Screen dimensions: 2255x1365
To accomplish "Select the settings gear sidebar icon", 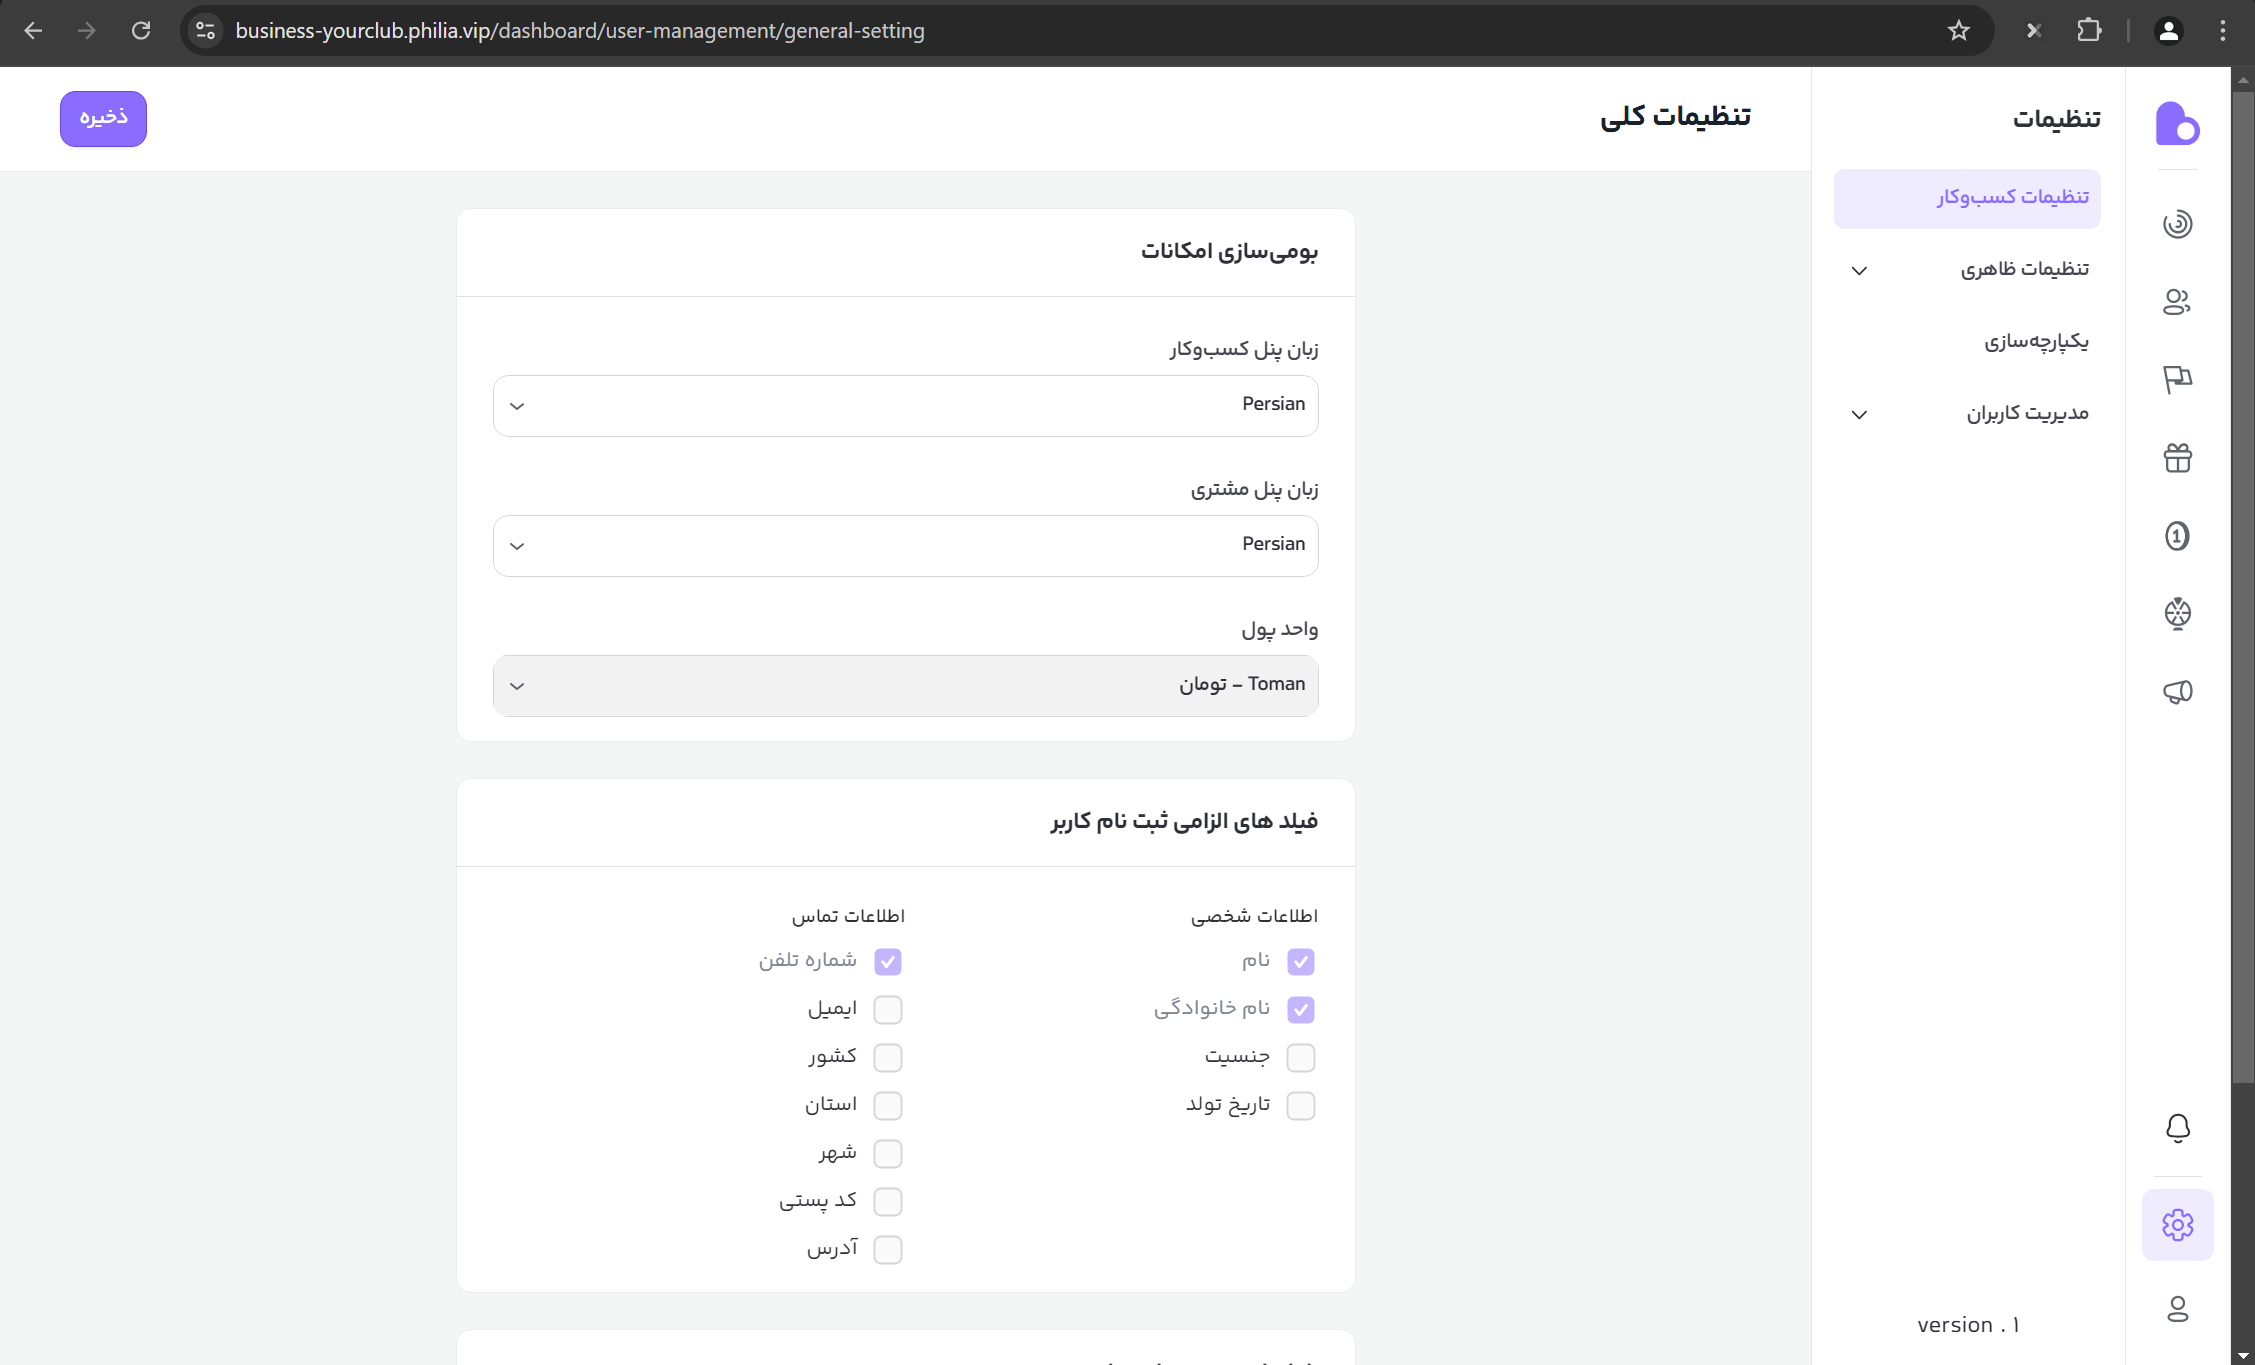I will point(2177,1225).
